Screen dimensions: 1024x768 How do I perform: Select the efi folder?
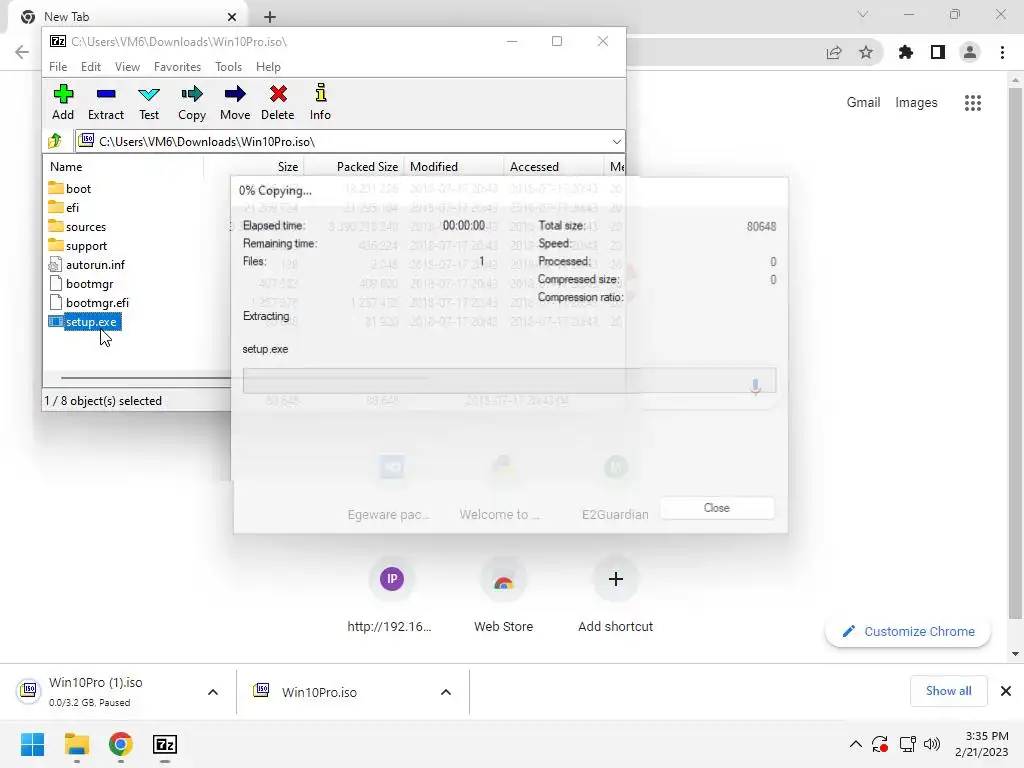point(64,208)
